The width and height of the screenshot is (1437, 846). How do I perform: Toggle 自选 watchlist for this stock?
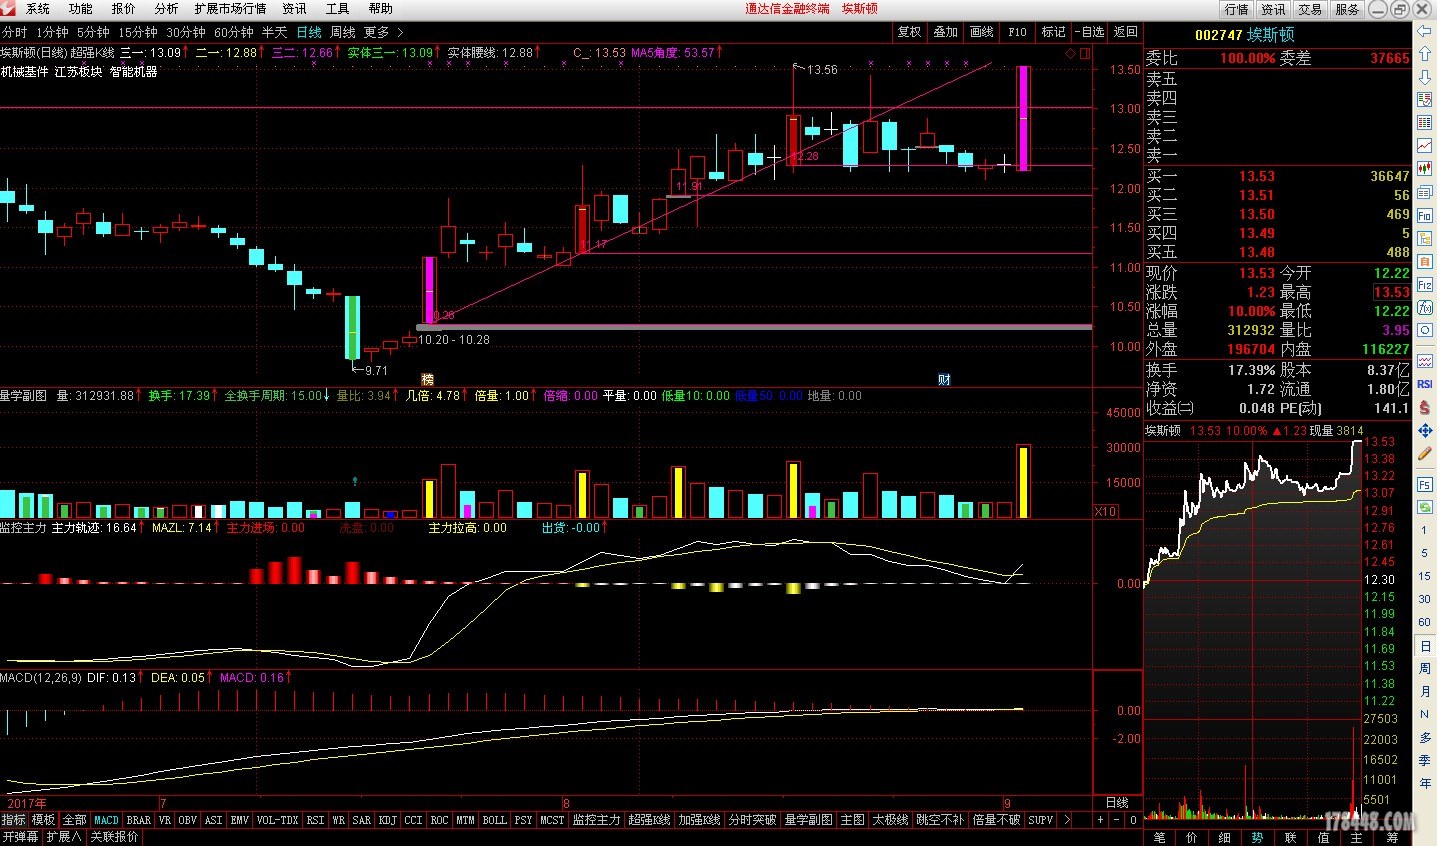pos(1091,32)
